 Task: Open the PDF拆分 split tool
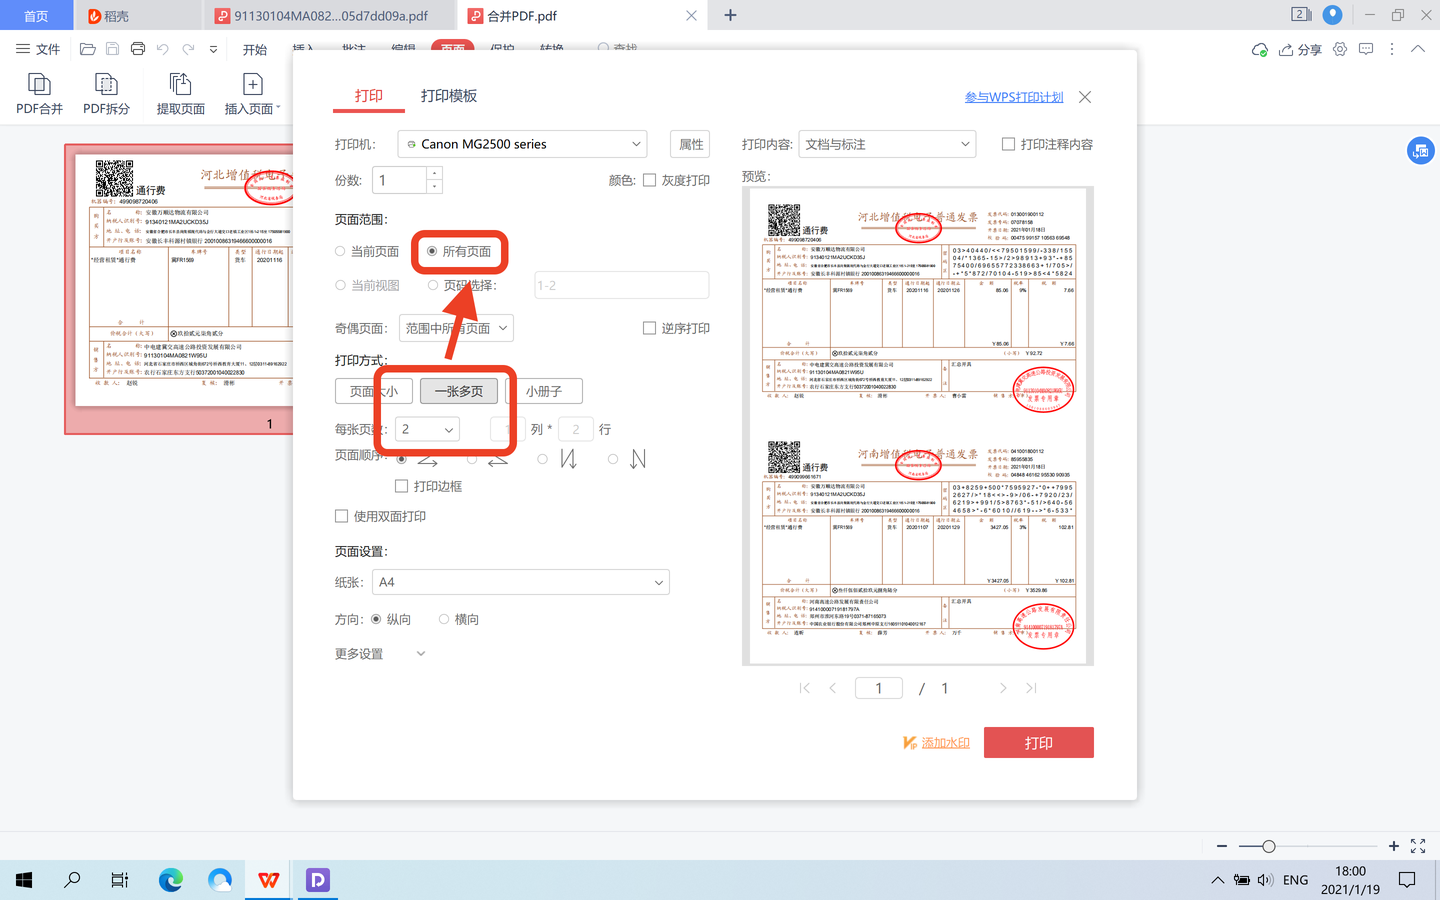(106, 94)
